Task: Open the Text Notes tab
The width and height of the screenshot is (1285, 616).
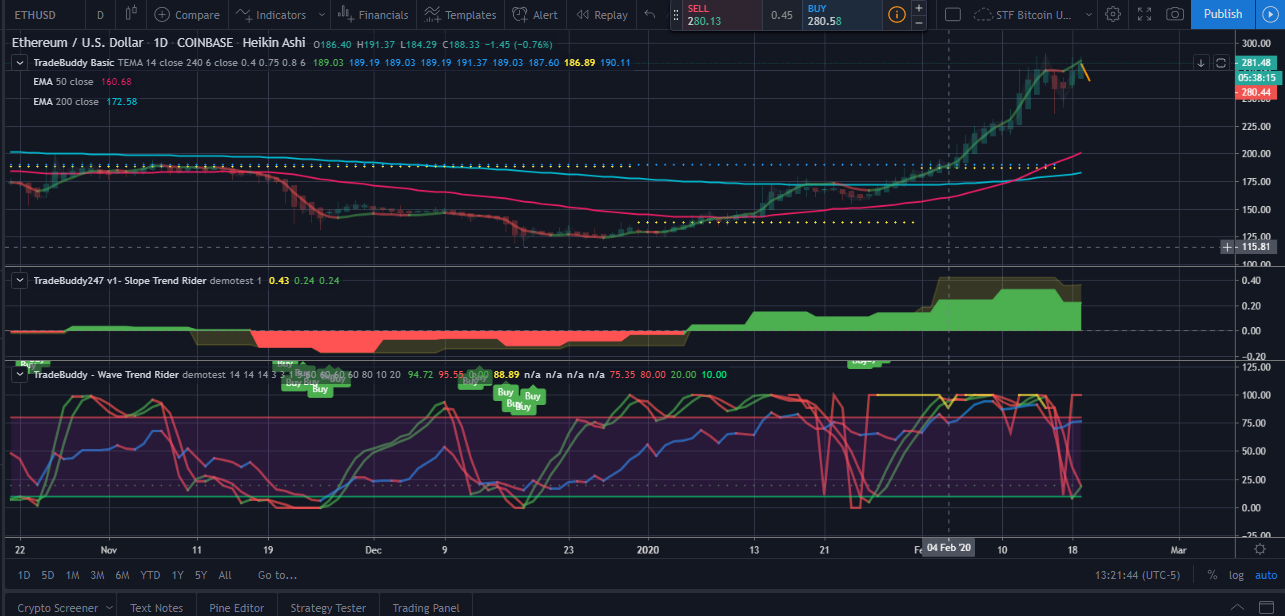Action: tap(156, 607)
